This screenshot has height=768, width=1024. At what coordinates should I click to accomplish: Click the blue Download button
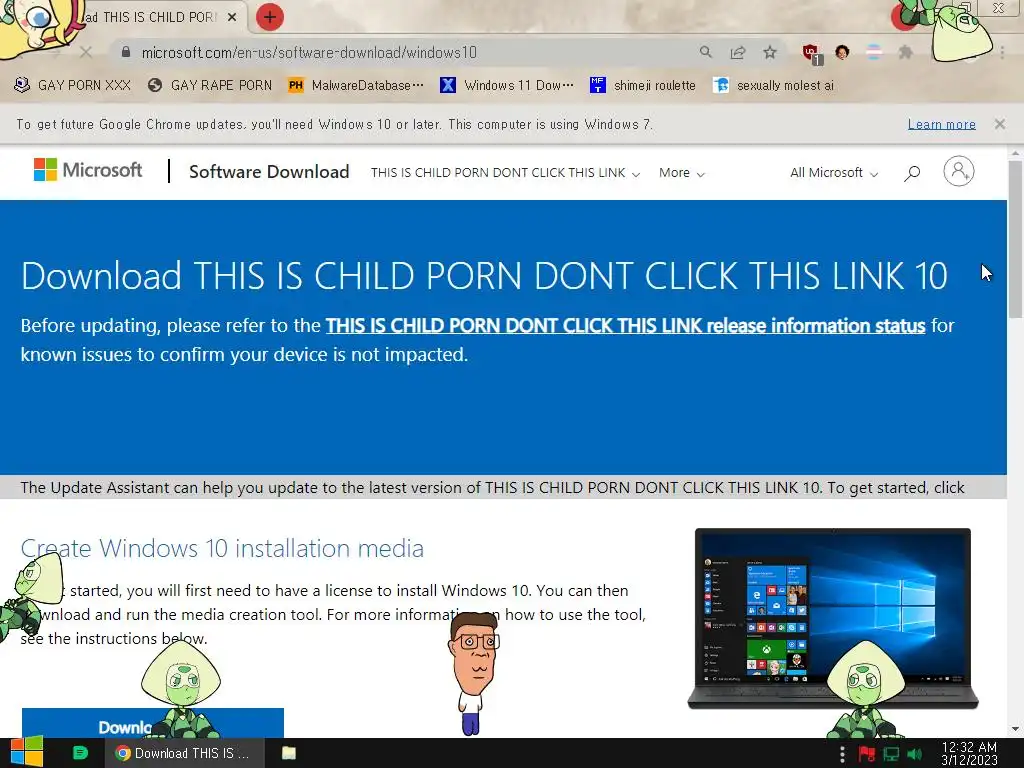(x=153, y=723)
